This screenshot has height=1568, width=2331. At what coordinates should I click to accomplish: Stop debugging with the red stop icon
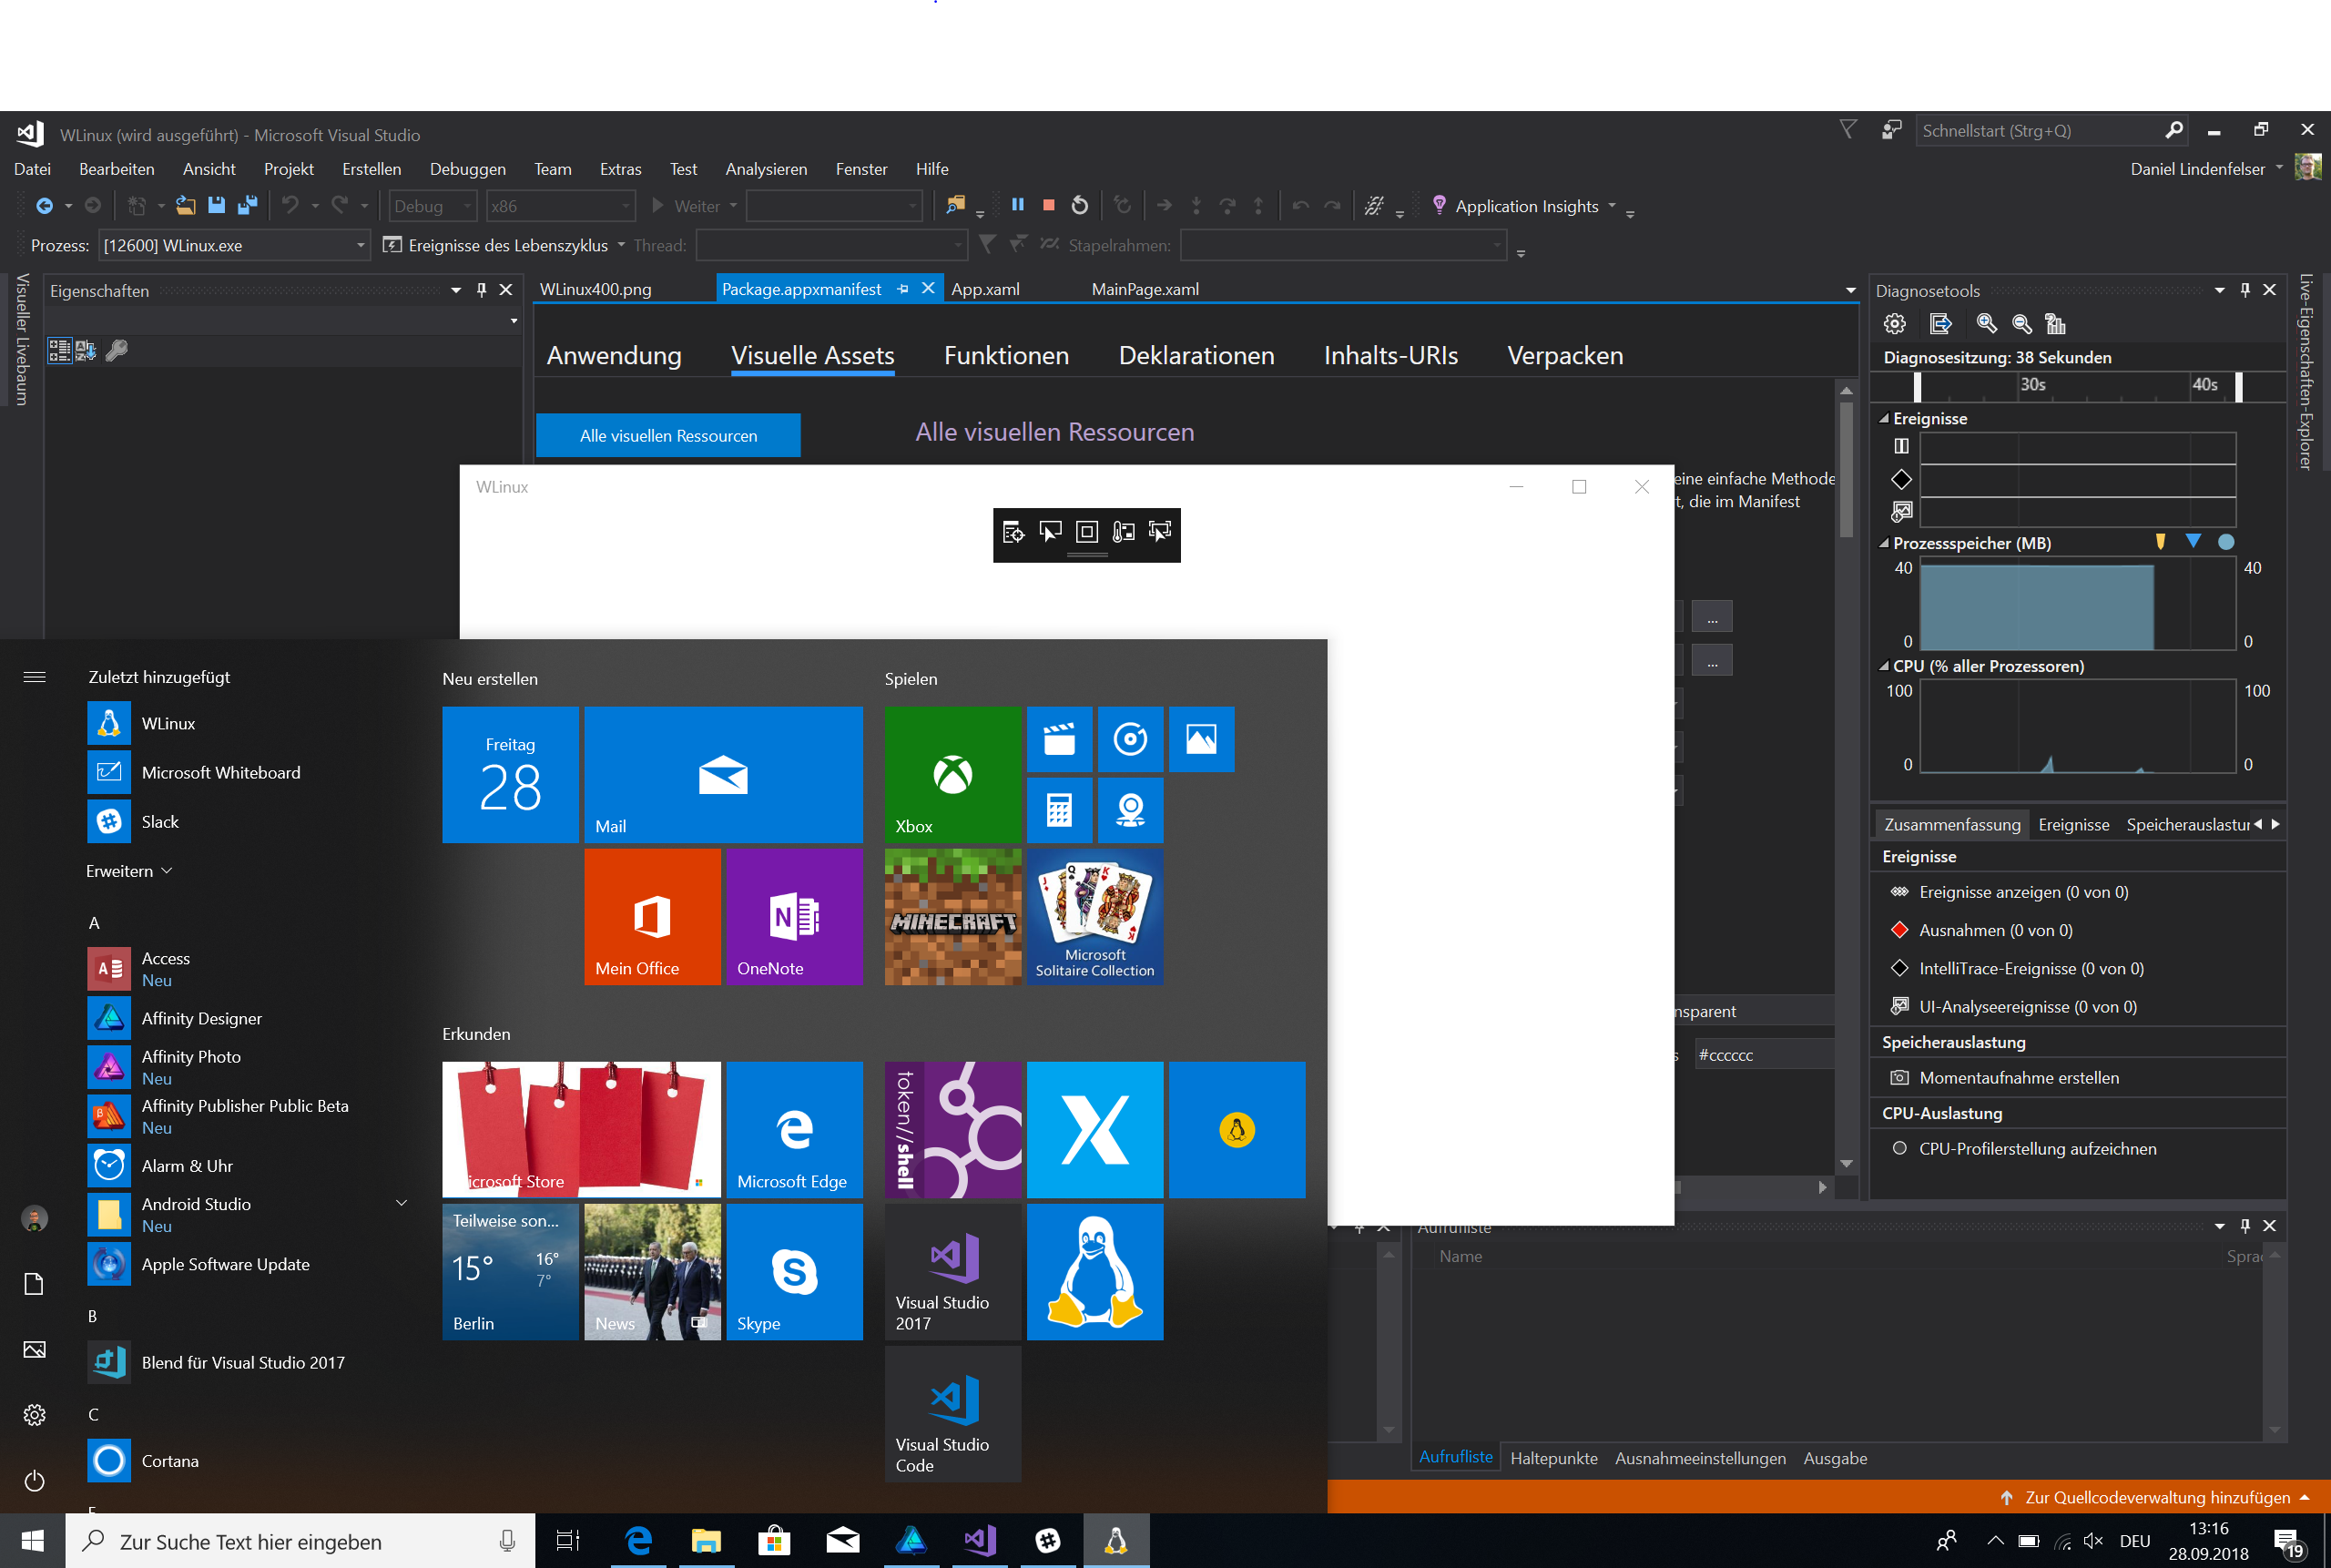[1048, 205]
